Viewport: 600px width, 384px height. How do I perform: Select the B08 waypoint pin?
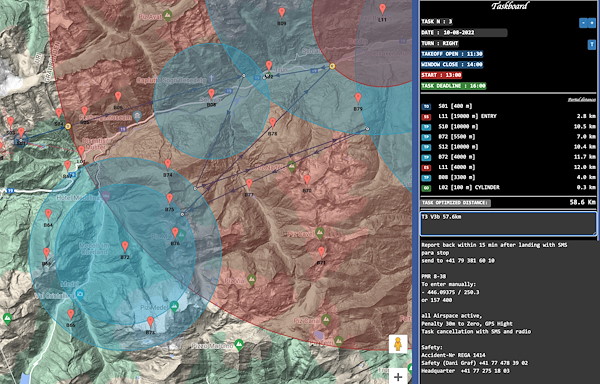tap(211, 94)
